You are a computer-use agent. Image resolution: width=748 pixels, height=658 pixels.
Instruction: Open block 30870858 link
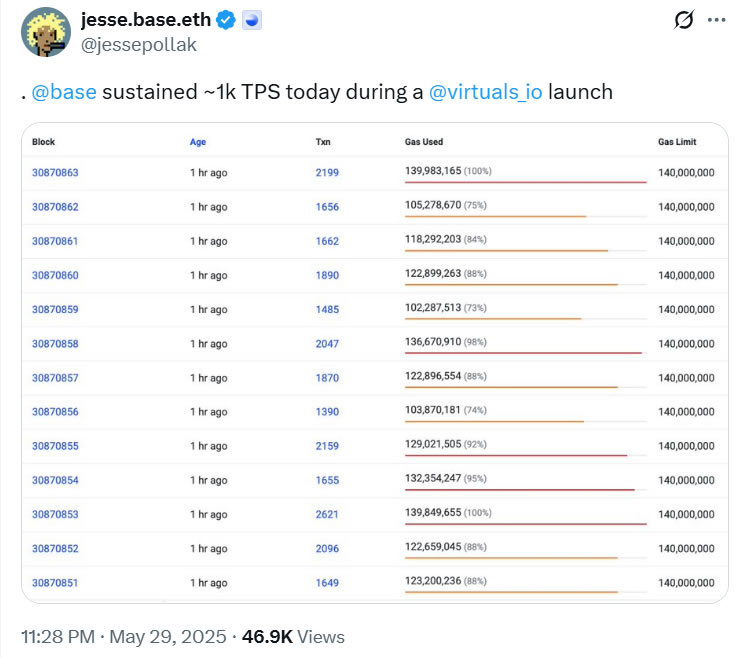coord(55,344)
